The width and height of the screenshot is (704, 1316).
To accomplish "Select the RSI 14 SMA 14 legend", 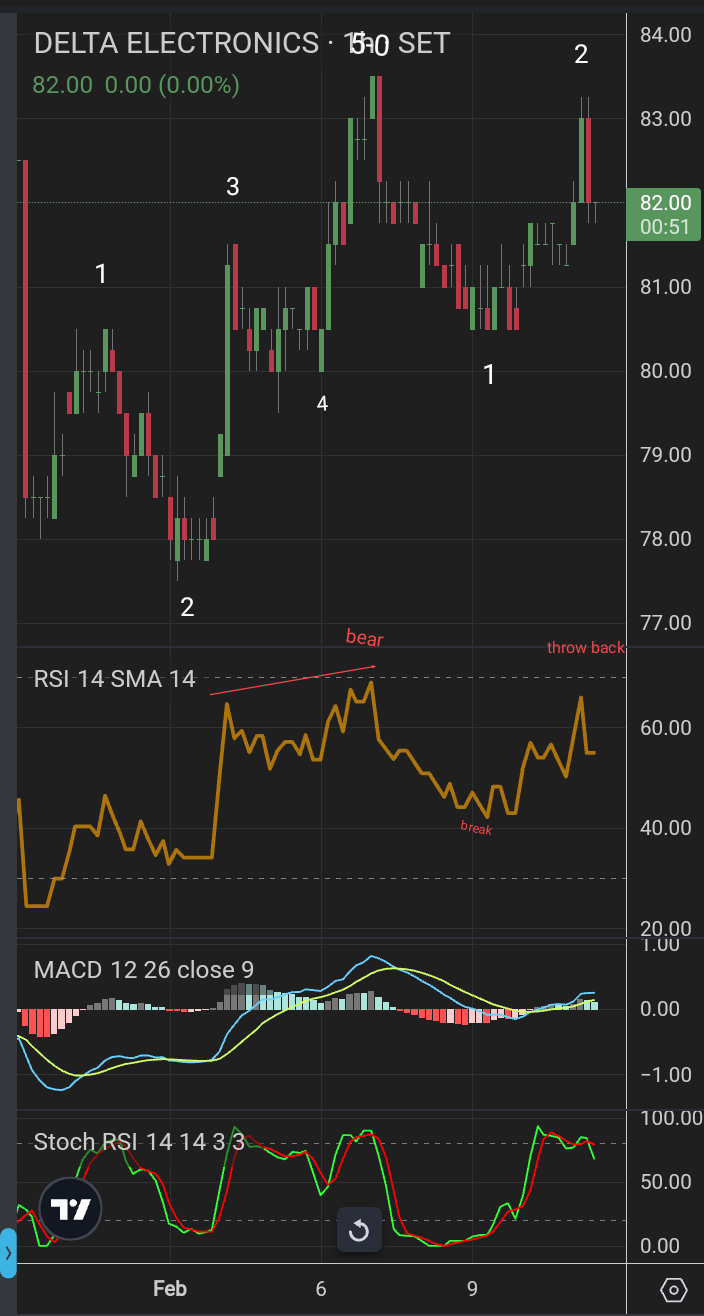I will click(x=114, y=679).
